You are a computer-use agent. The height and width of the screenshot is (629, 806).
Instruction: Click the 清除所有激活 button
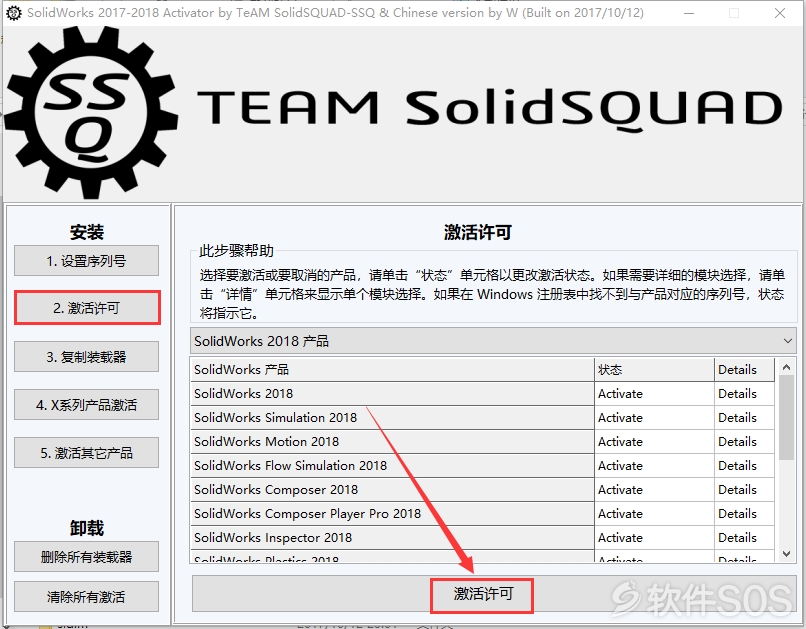[x=86, y=597]
